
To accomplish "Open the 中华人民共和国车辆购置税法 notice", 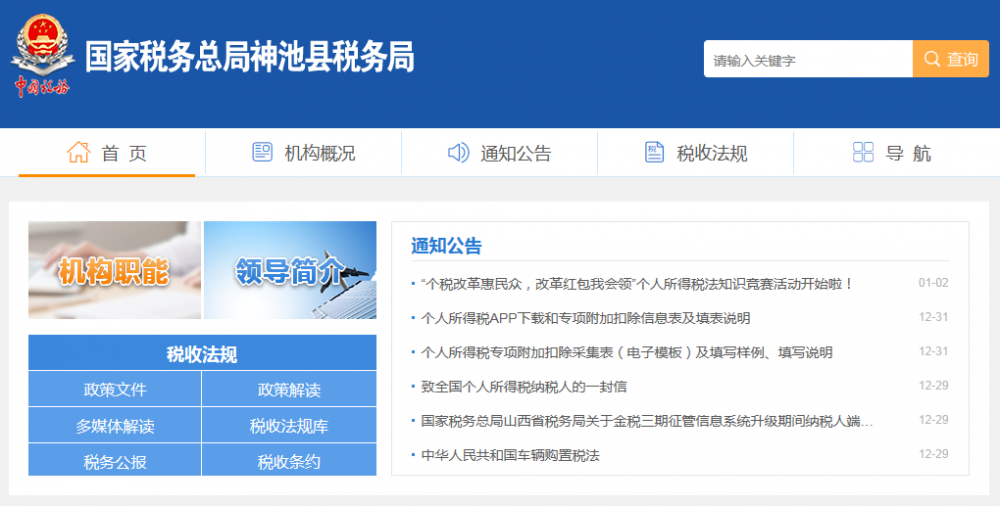I will [510, 455].
